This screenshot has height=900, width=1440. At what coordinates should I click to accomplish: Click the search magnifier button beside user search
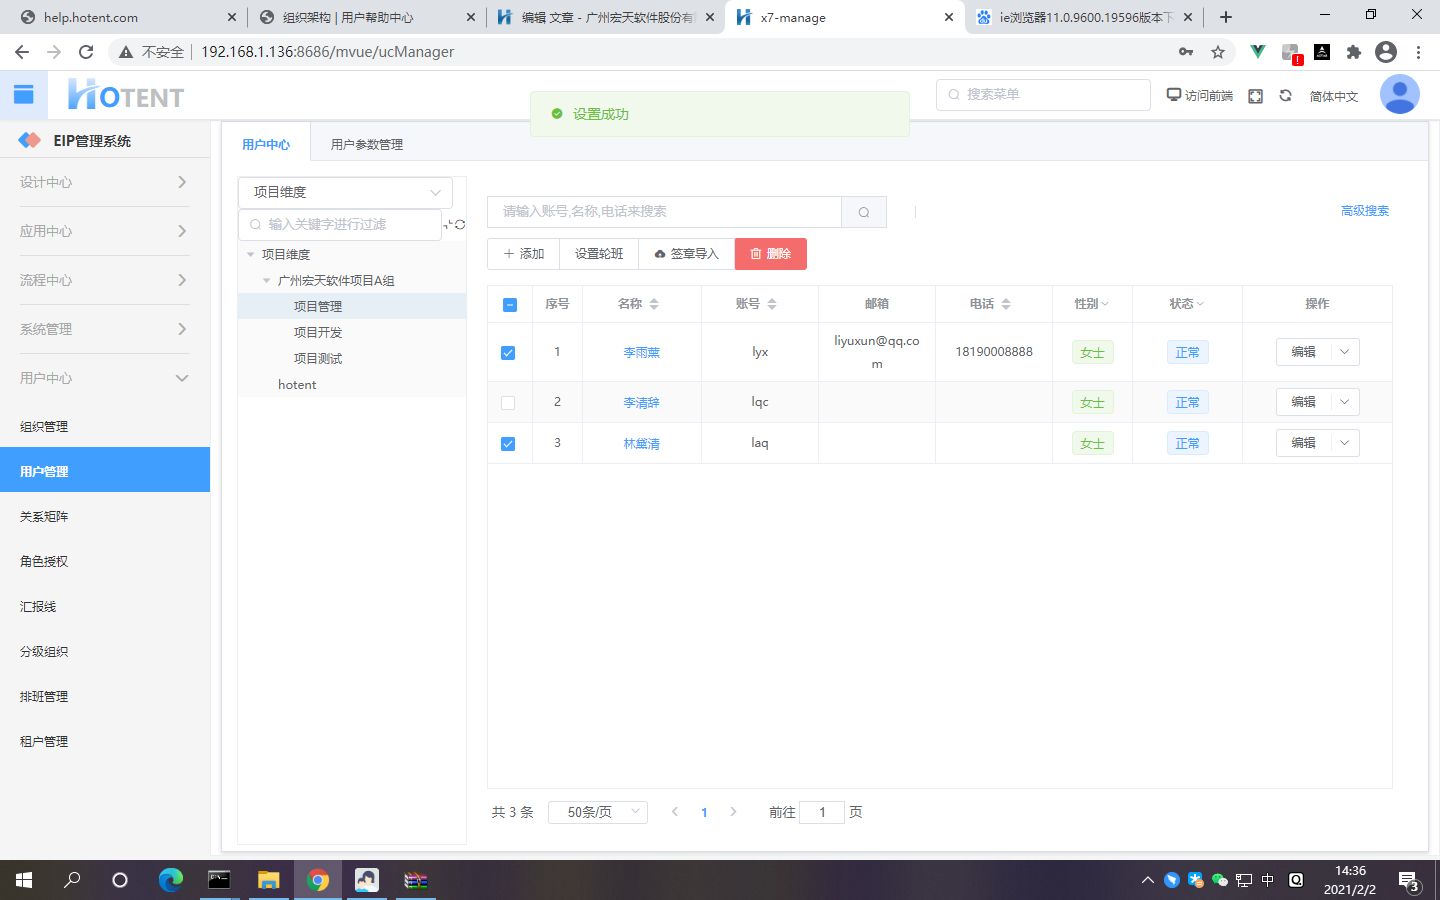click(x=864, y=212)
